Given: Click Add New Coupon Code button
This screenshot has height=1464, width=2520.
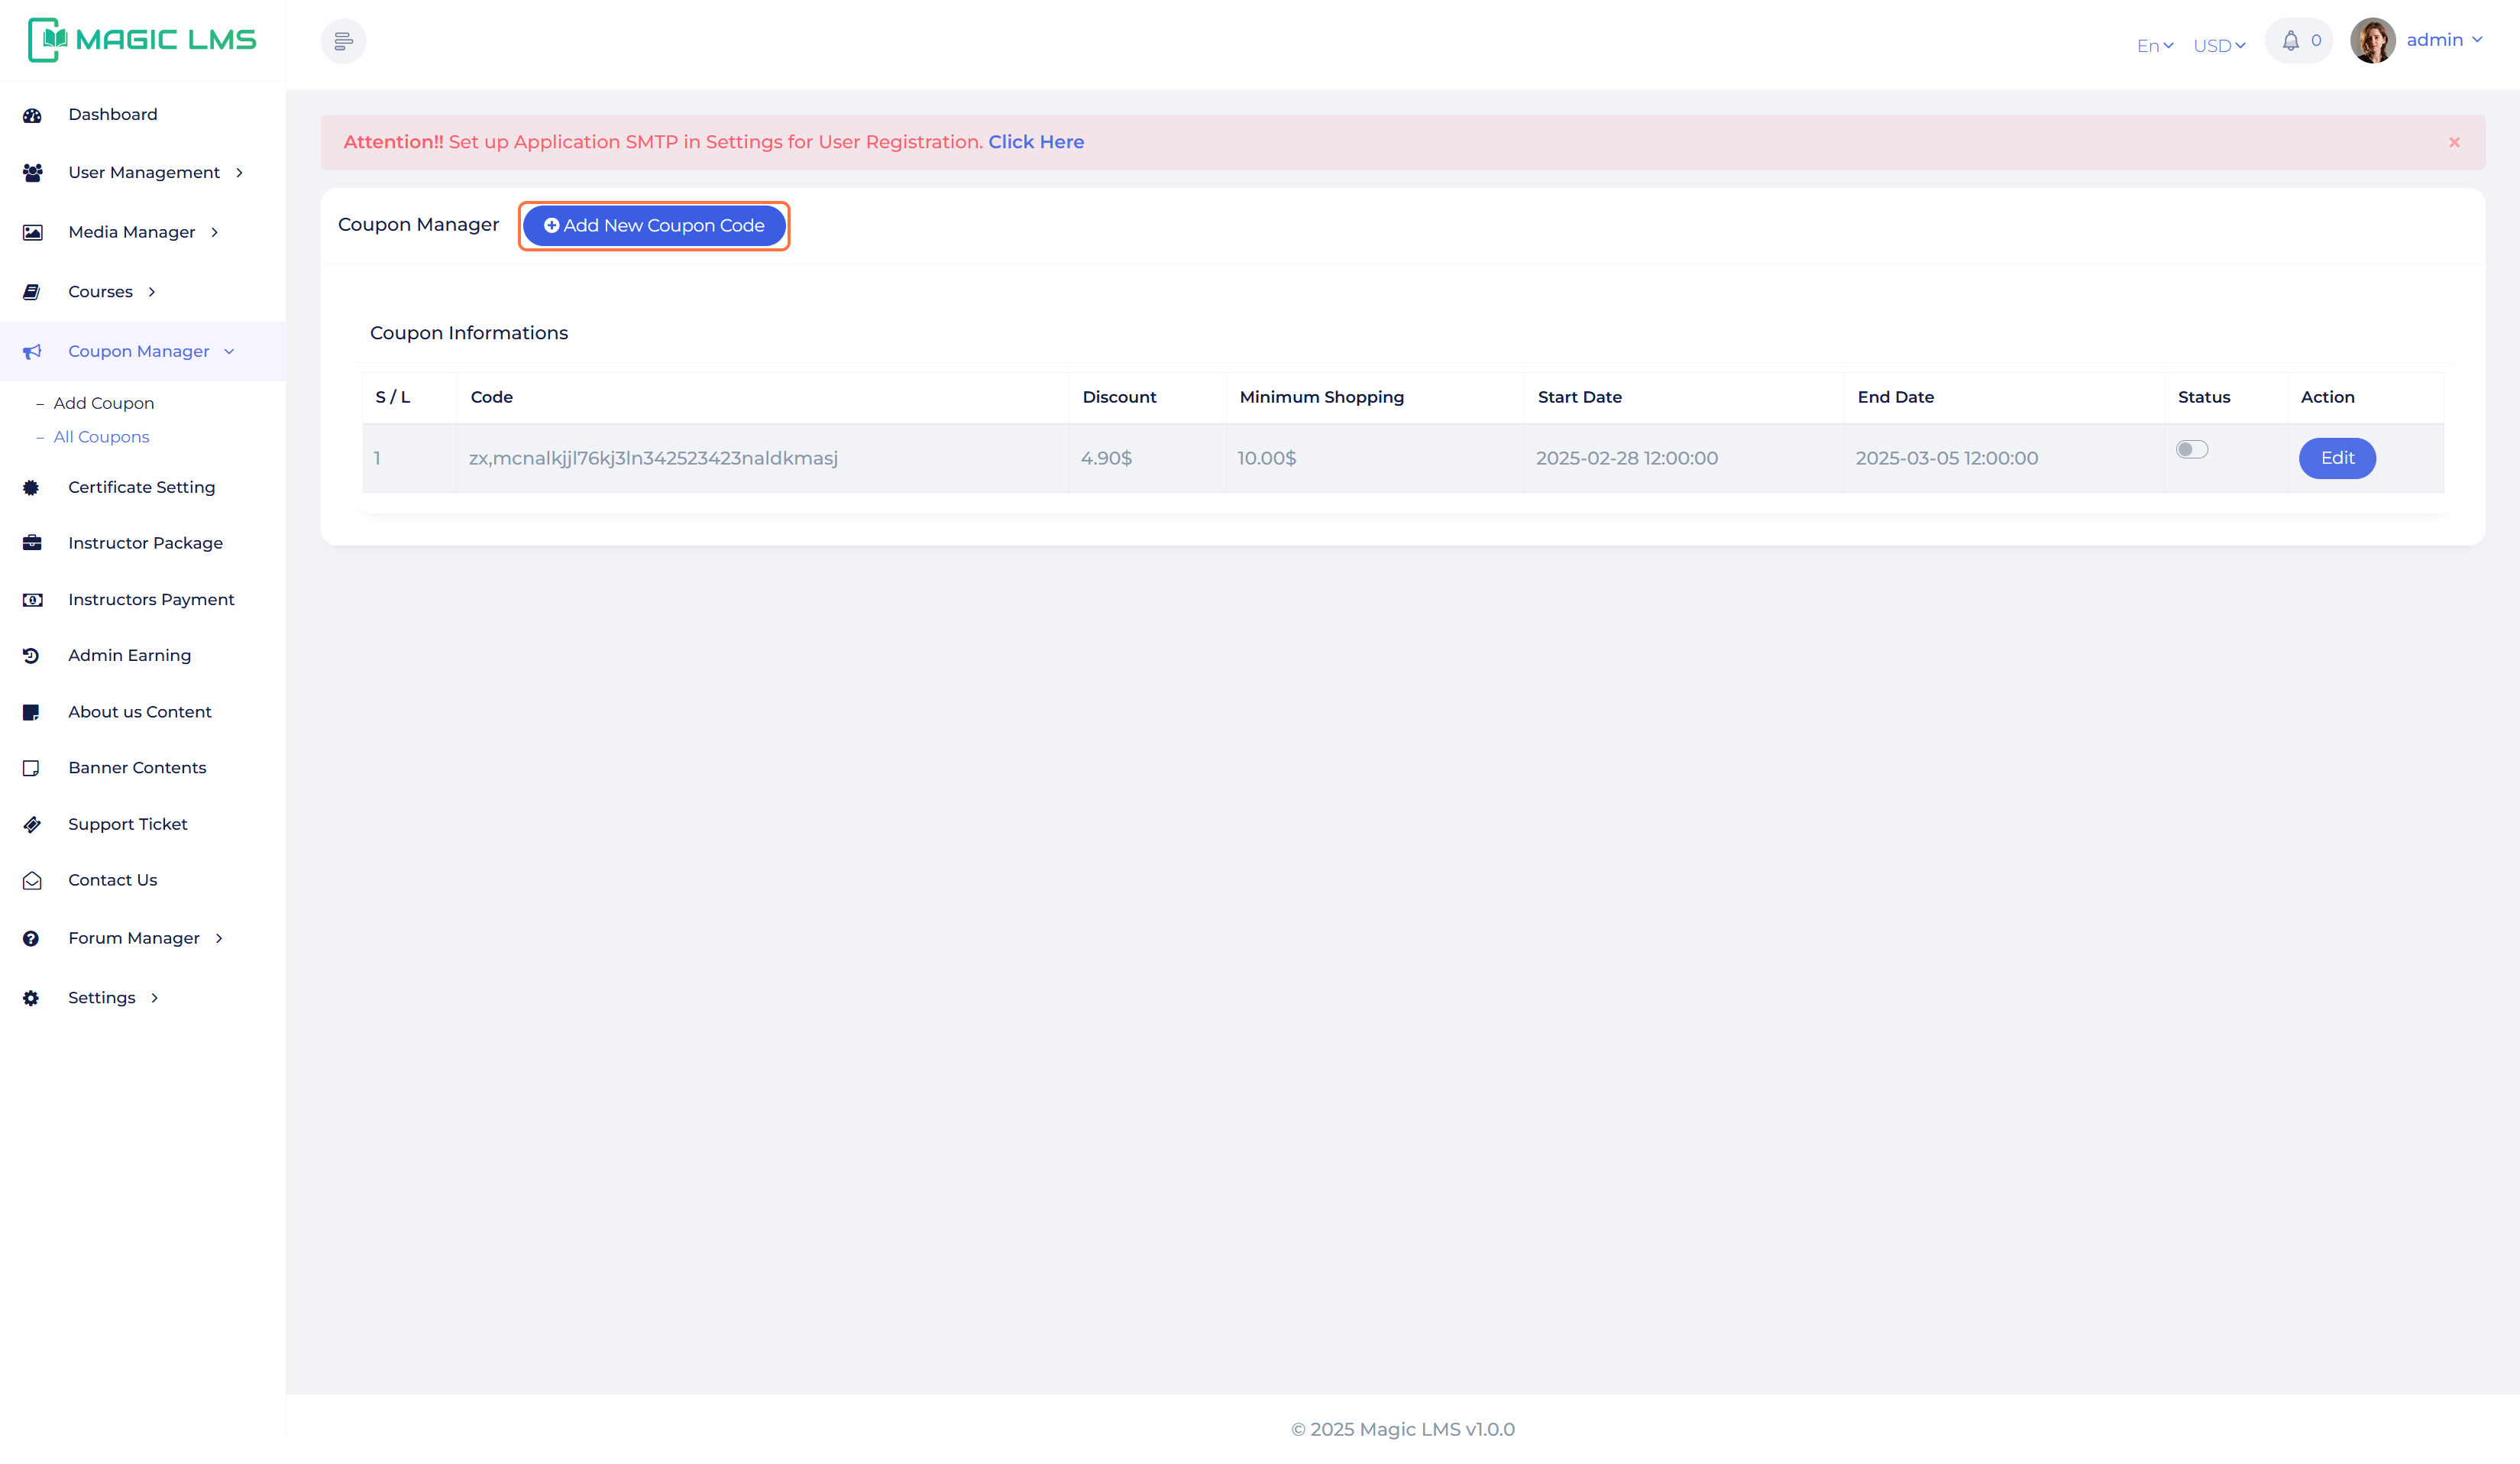Looking at the screenshot, I should coord(654,226).
